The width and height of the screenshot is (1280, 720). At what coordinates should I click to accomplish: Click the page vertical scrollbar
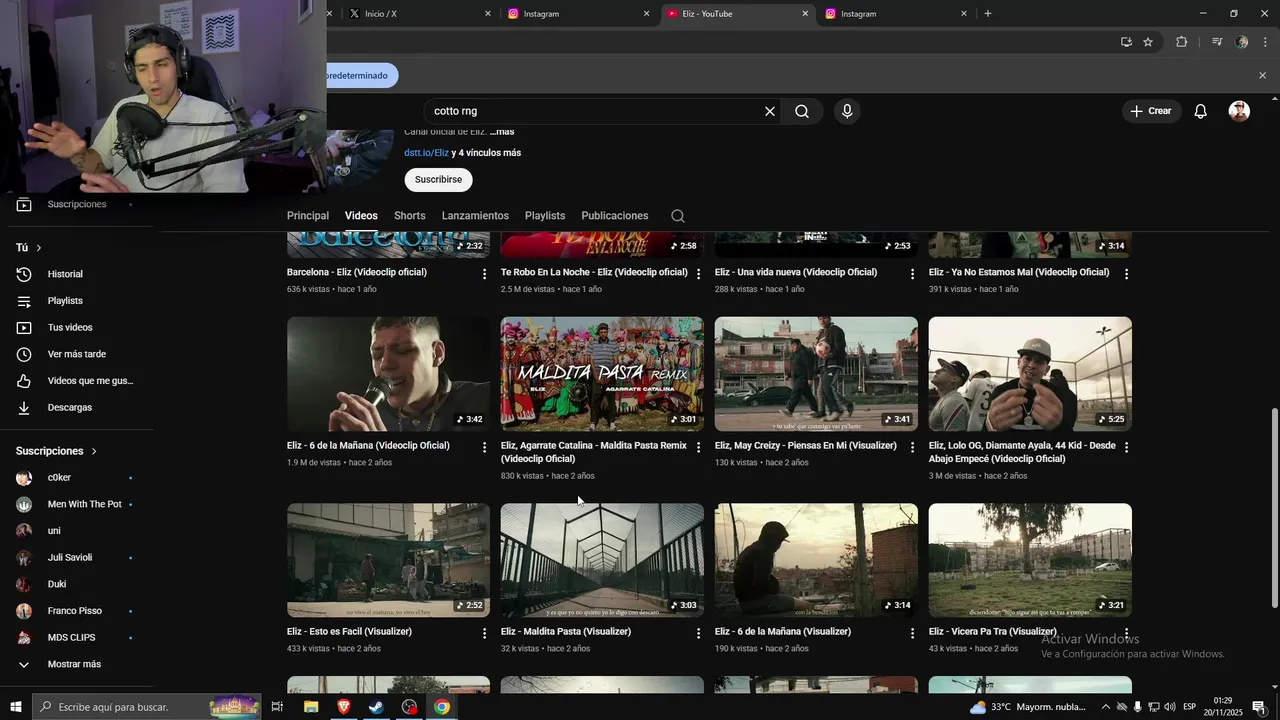coord(1274,508)
